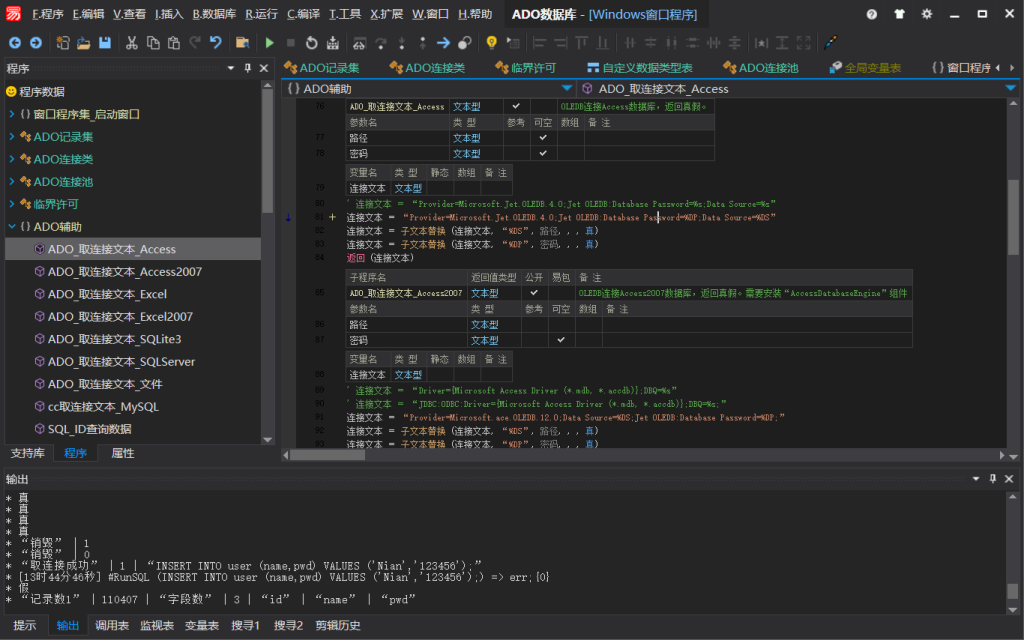
Task: Click the blue Undo arrow icon
Action: (215, 43)
